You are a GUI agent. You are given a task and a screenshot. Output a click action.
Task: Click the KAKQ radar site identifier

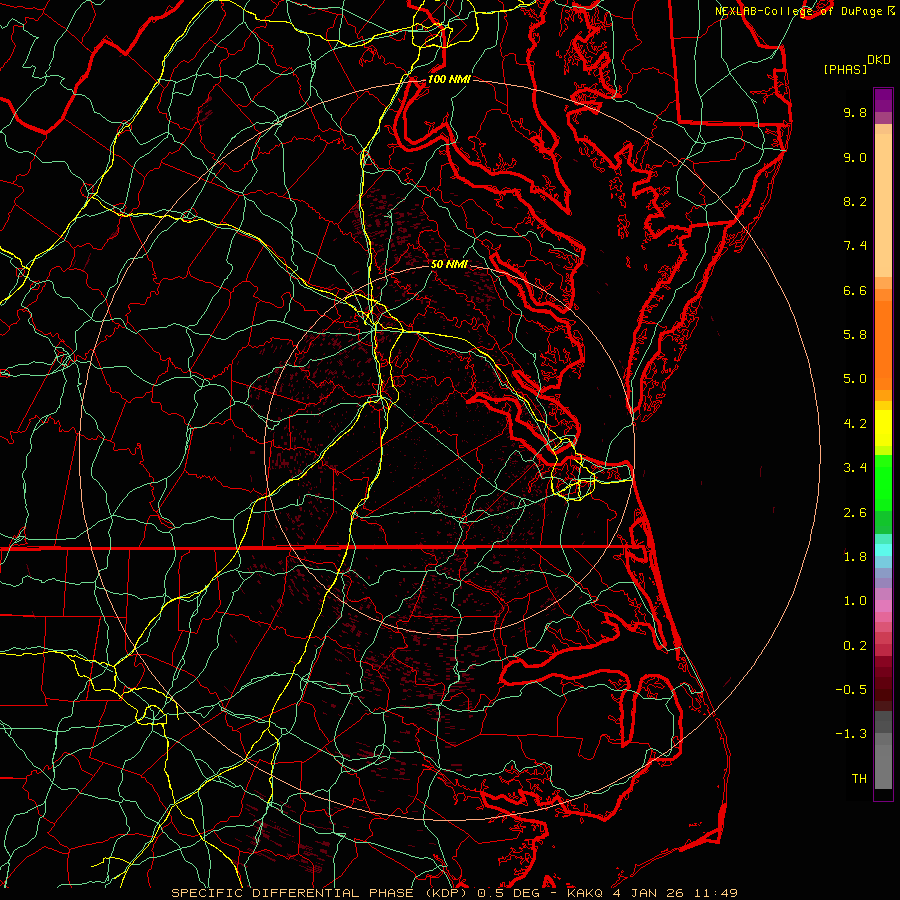coord(584,893)
